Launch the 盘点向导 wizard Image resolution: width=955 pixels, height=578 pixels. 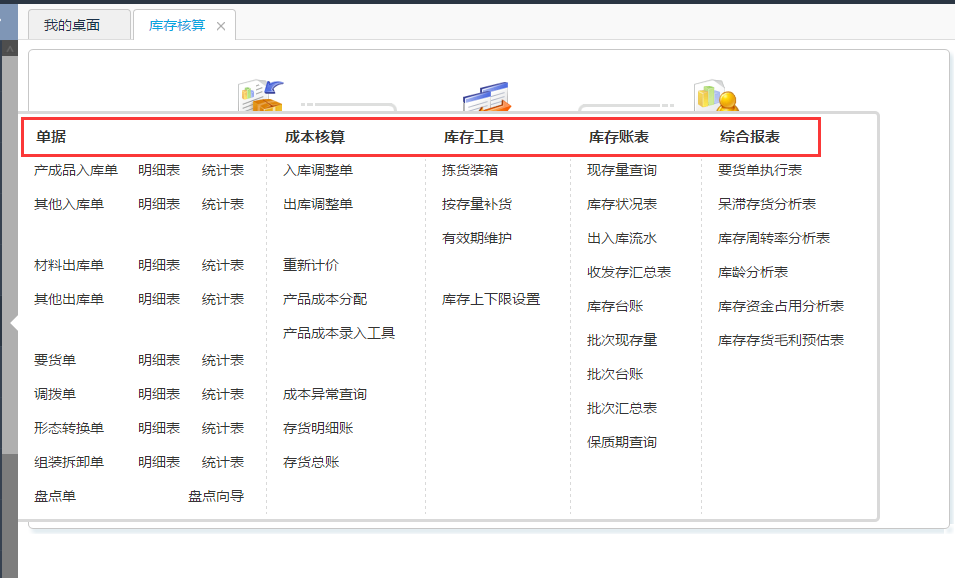[215, 496]
